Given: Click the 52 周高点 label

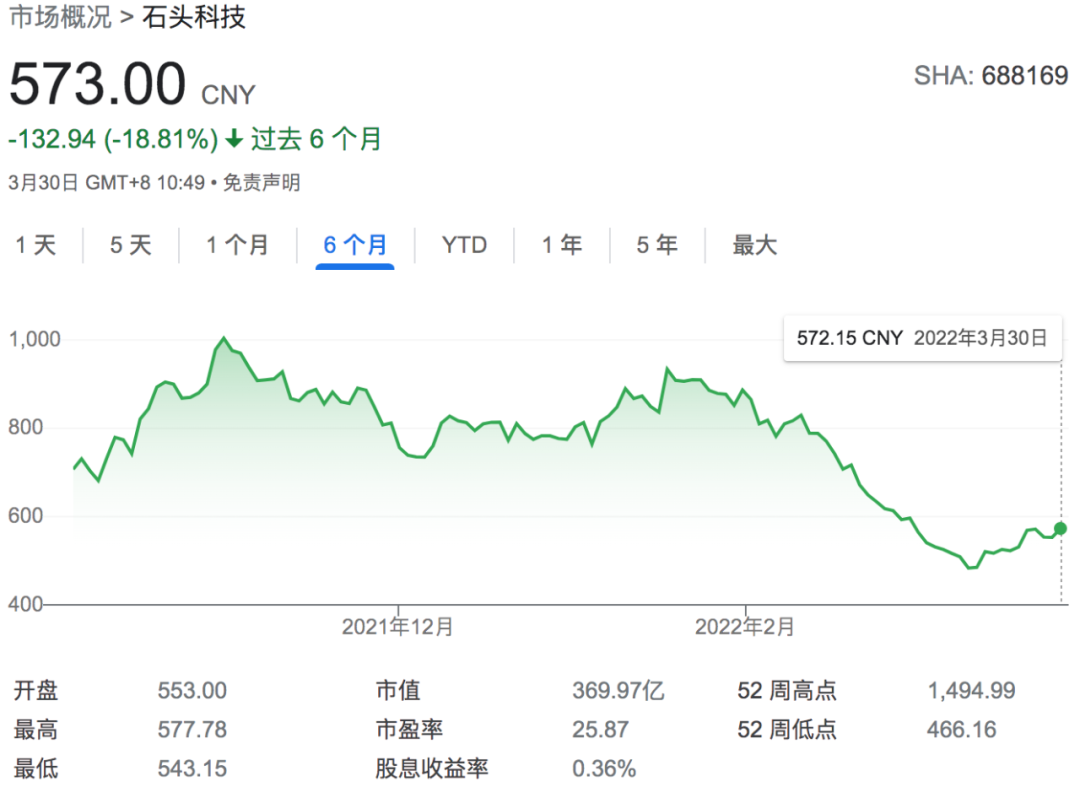Looking at the screenshot, I should click(x=787, y=691).
